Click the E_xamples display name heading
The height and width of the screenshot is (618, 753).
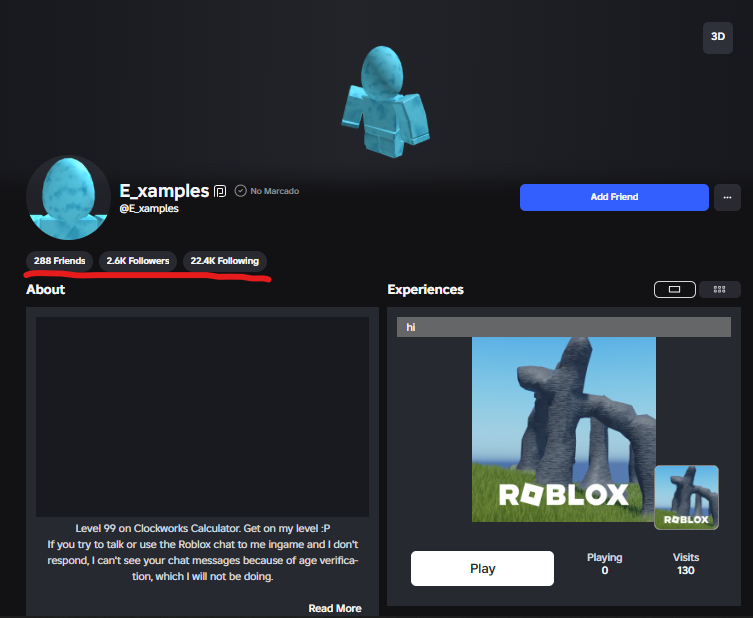164,191
